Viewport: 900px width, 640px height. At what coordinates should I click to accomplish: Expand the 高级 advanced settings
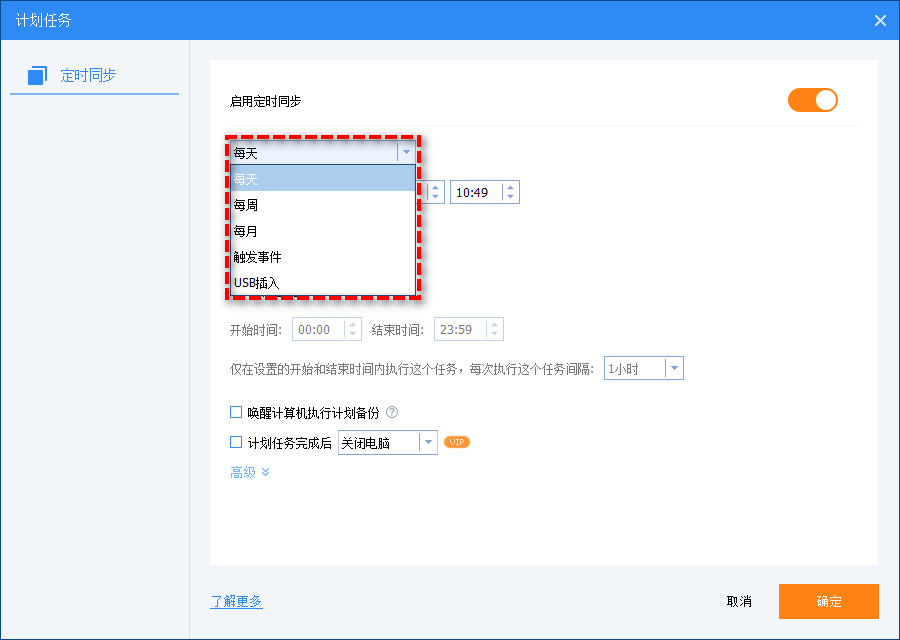(250, 472)
